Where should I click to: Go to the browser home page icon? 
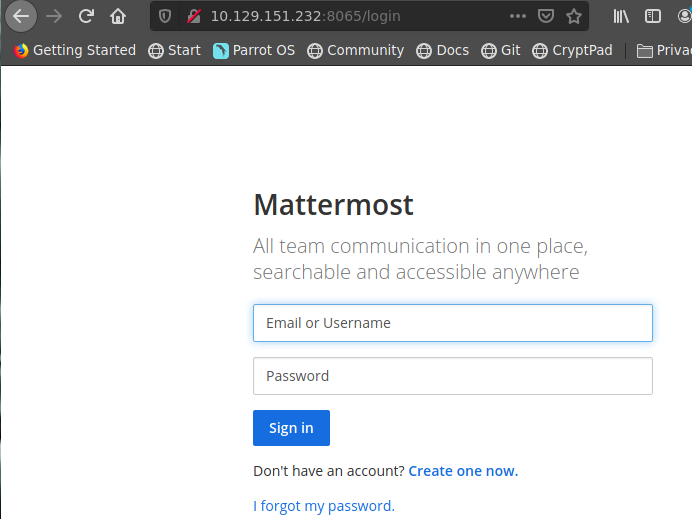[118, 16]
